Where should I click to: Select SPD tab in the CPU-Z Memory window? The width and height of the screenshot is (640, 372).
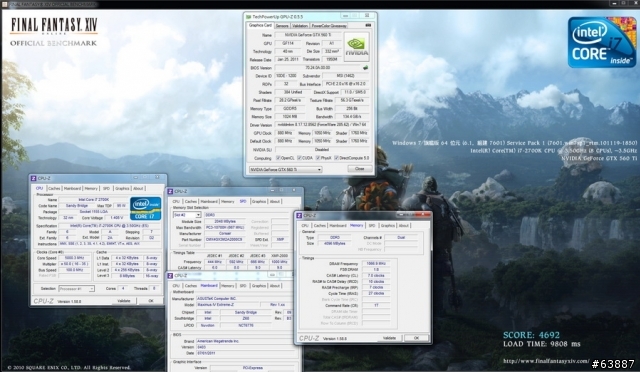pos(372,225)
